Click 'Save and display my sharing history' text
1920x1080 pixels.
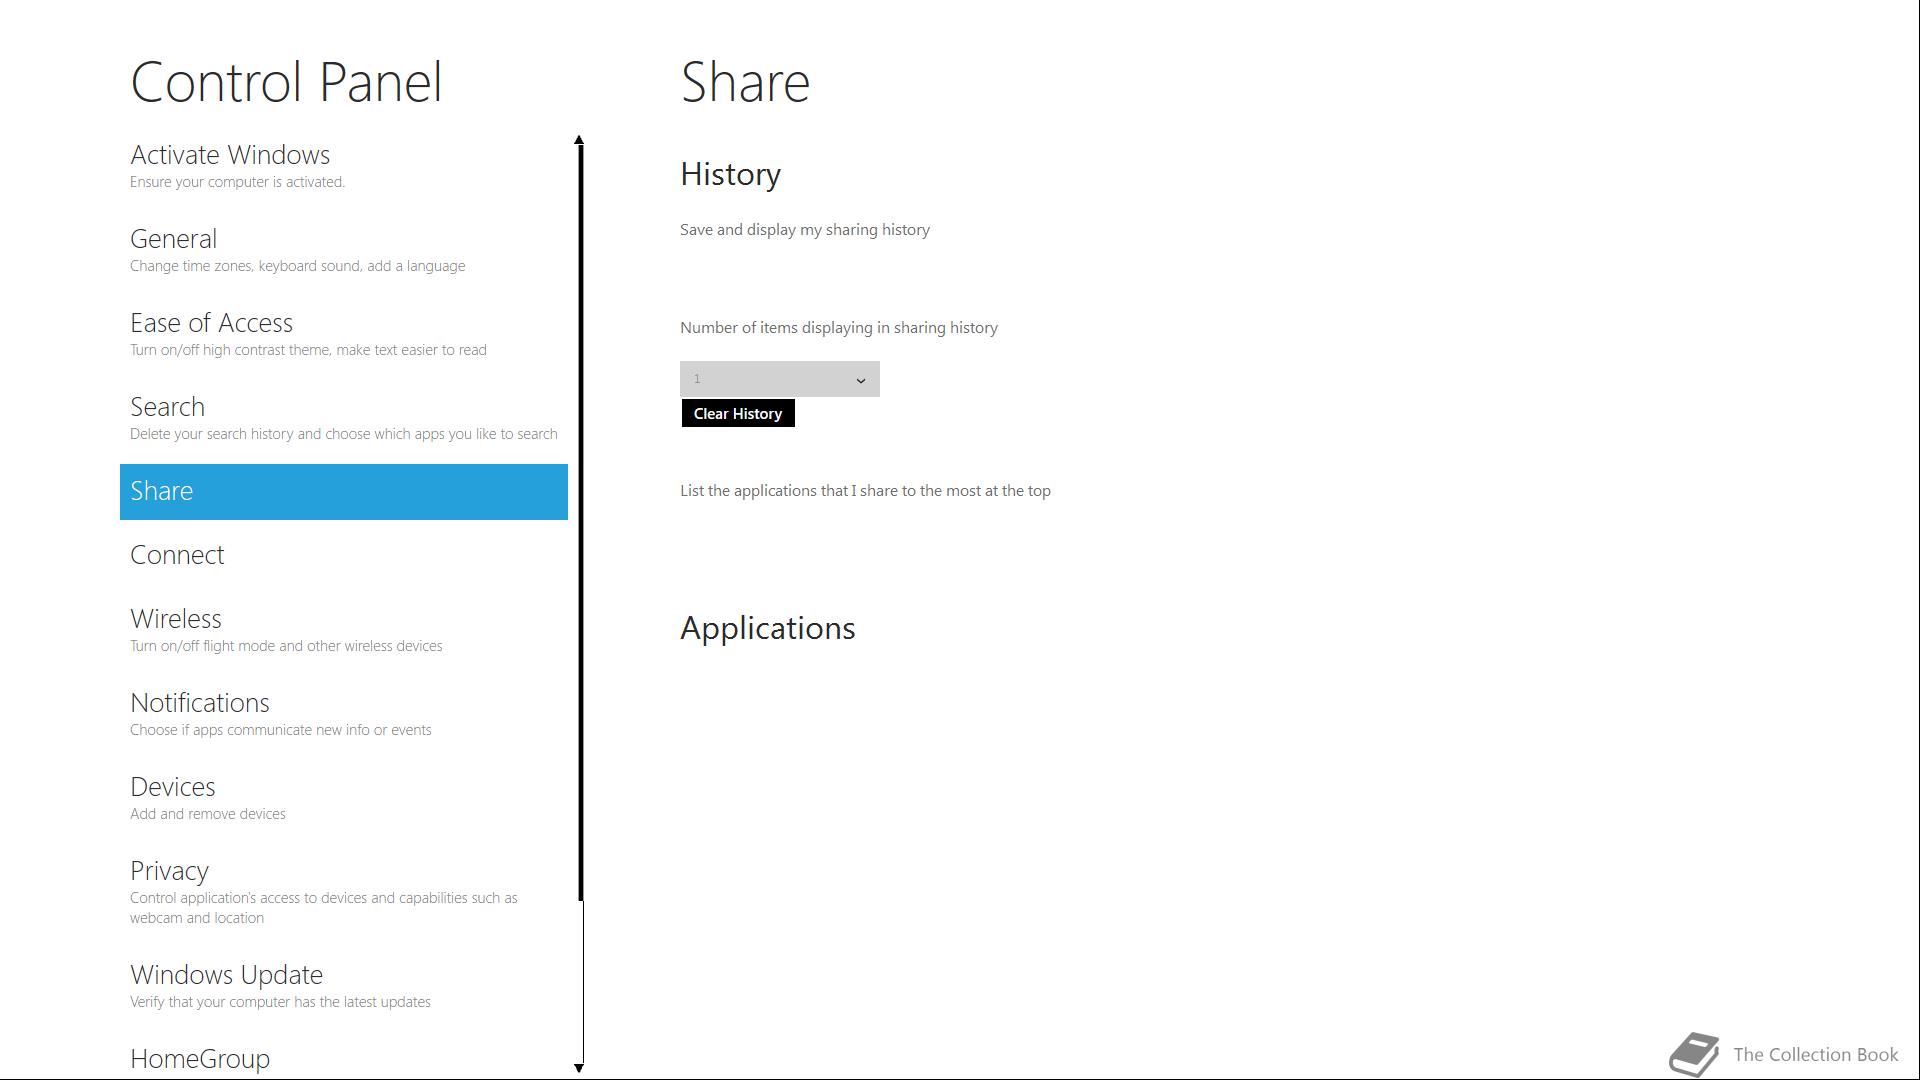coord(805,230)
